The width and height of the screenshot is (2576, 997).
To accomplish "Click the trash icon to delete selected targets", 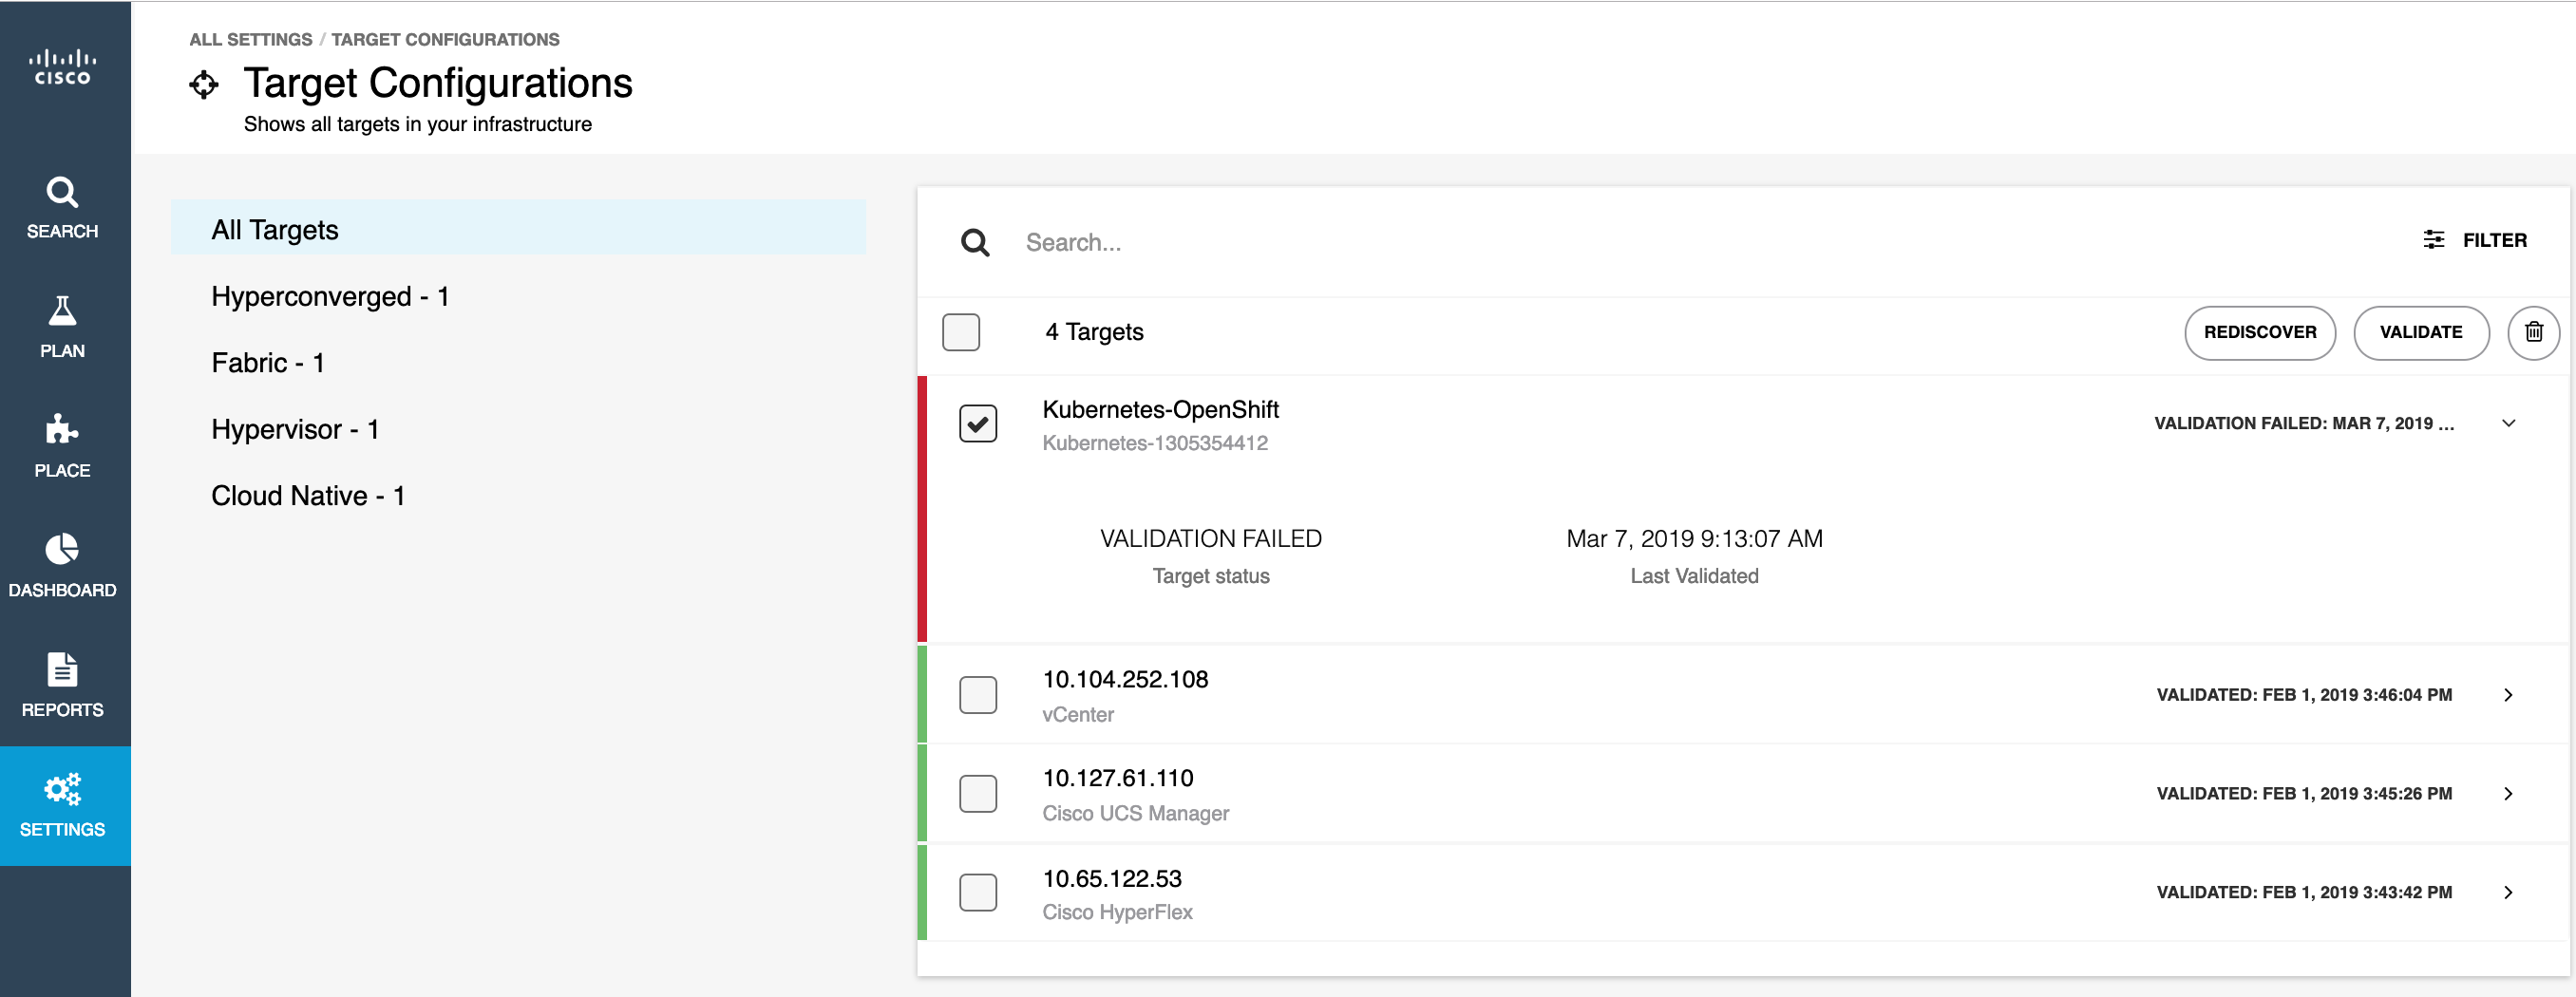I will (x=2534, y=332).
